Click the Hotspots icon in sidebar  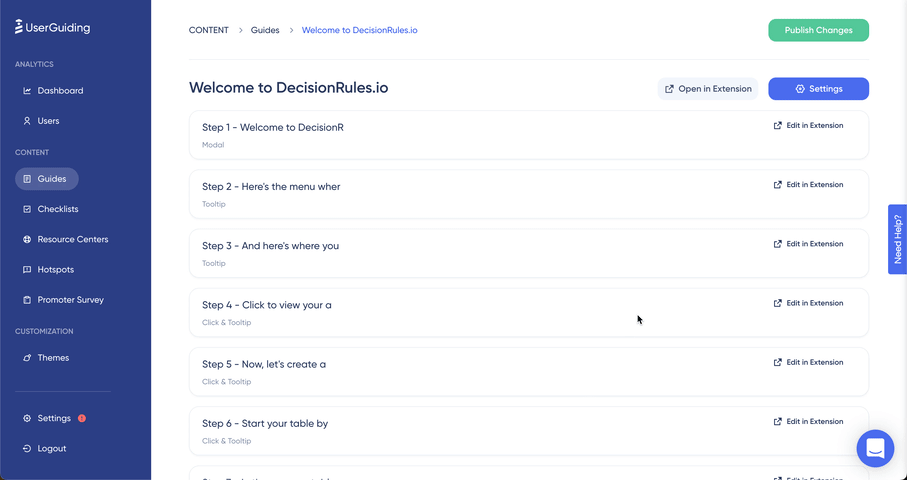point(27,269)
